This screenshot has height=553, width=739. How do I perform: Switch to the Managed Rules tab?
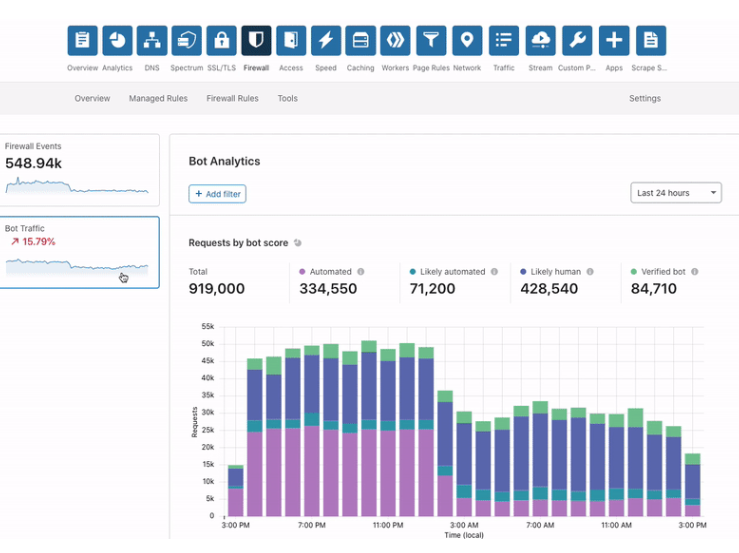tap(158, 98)
